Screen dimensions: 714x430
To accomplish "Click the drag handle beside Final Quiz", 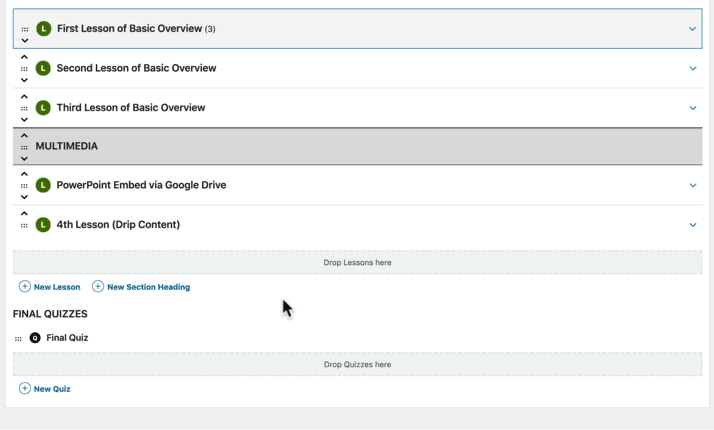I will click(18, 338).
